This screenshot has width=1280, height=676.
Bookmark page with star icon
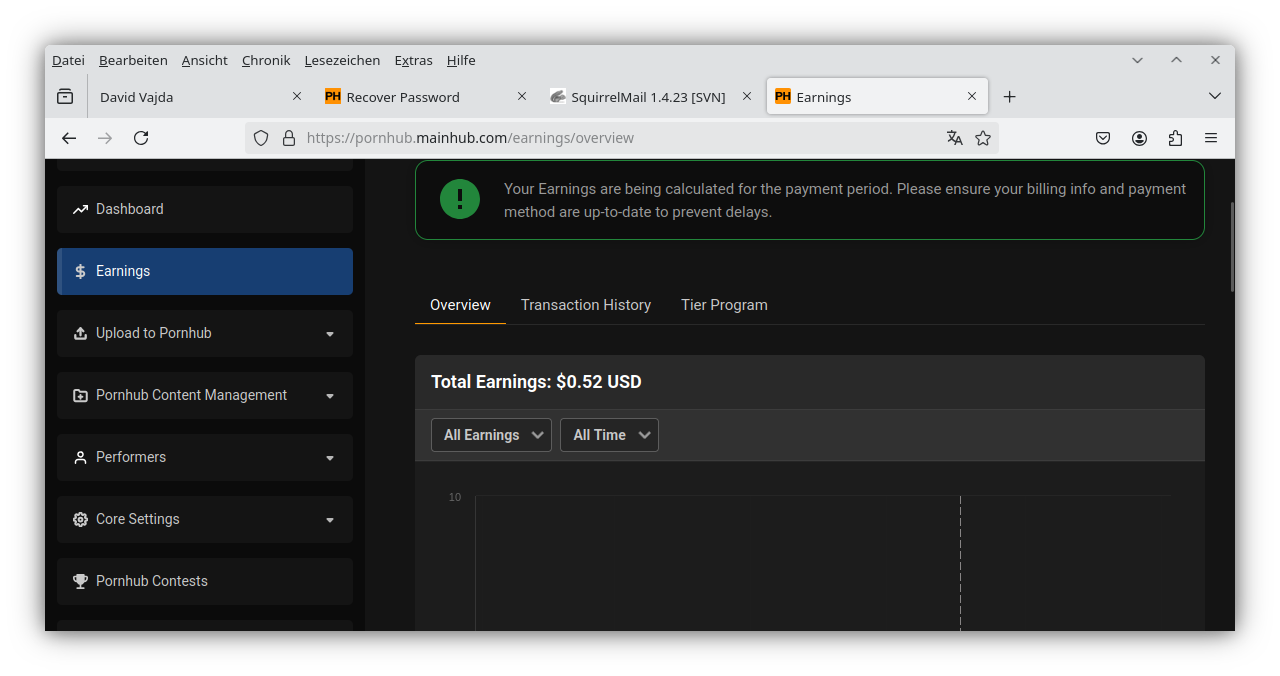983,138
